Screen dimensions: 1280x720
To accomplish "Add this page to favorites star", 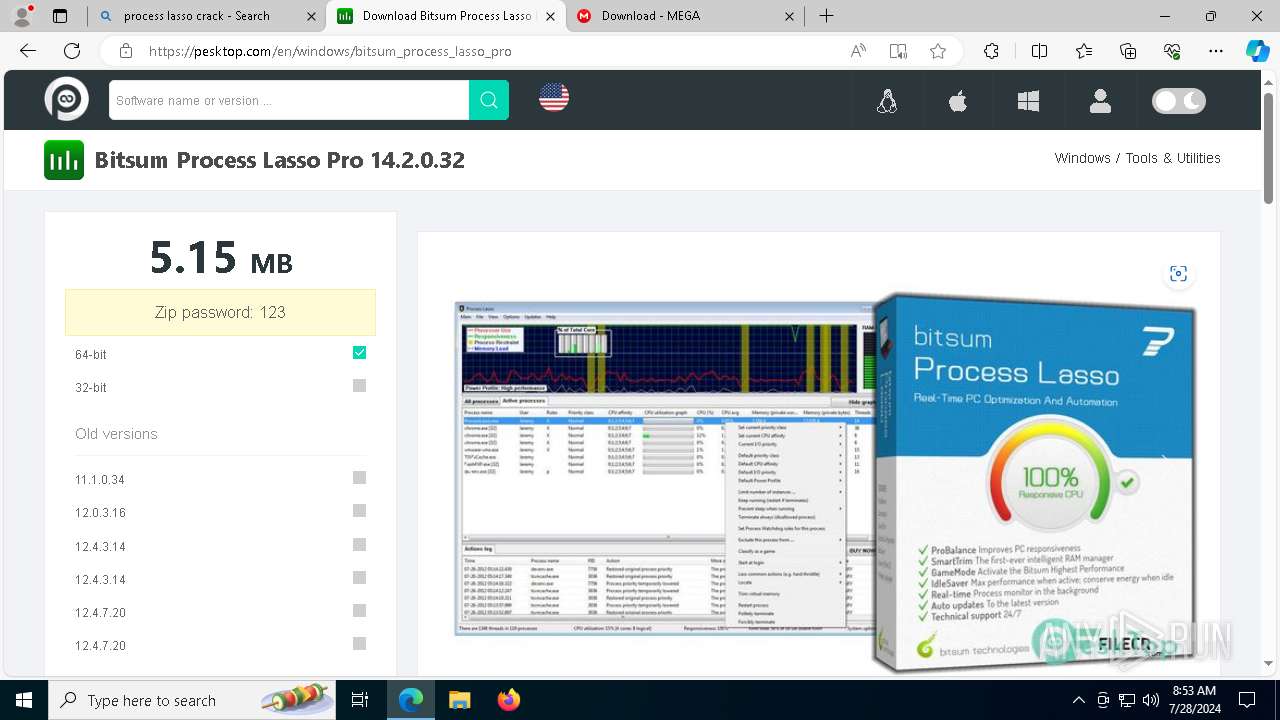I will point(938,51).
